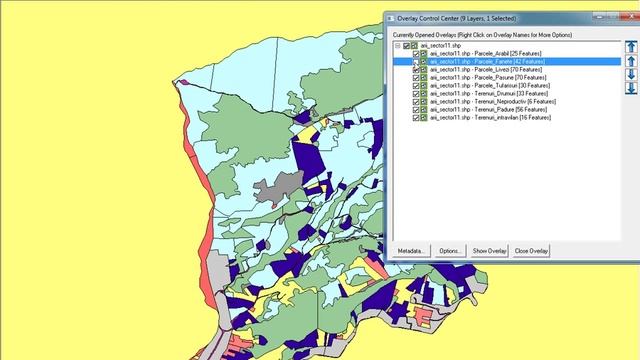This screenshot has width=640, height=360.
Task: Click layer type icon of Terenuri_intravilan row
Action: pyautogui.click(x=424, y=118)
